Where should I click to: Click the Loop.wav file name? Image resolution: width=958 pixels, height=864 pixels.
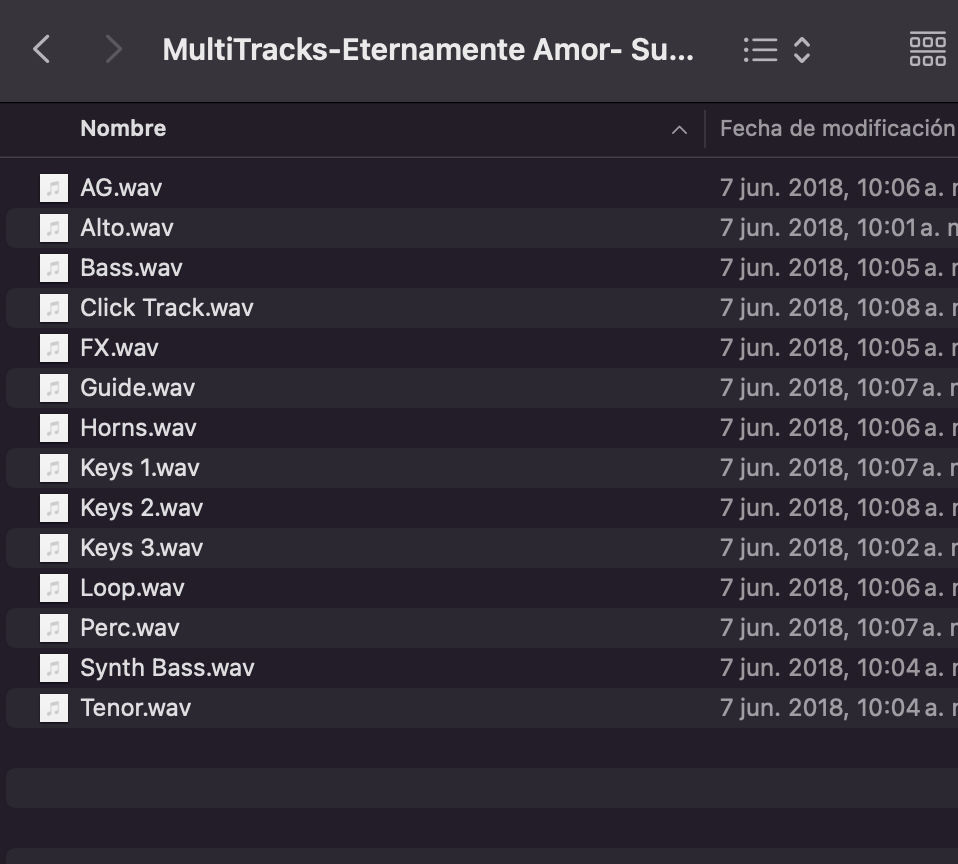(x=132, y=588)
